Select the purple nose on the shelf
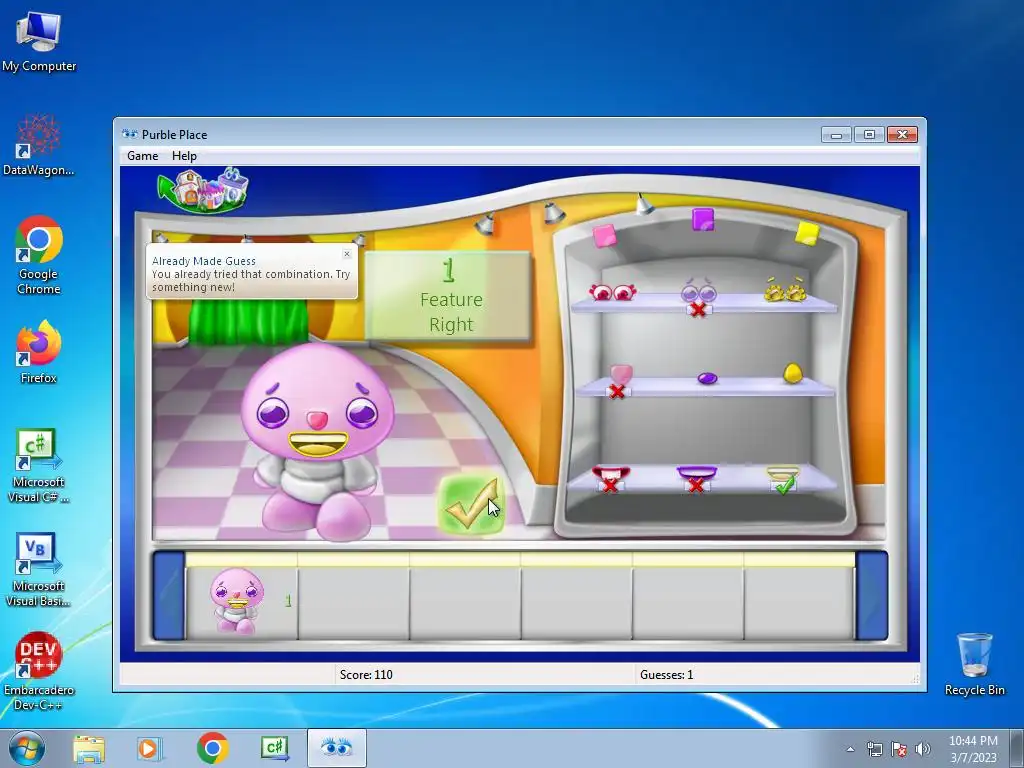 pos(707,378)
